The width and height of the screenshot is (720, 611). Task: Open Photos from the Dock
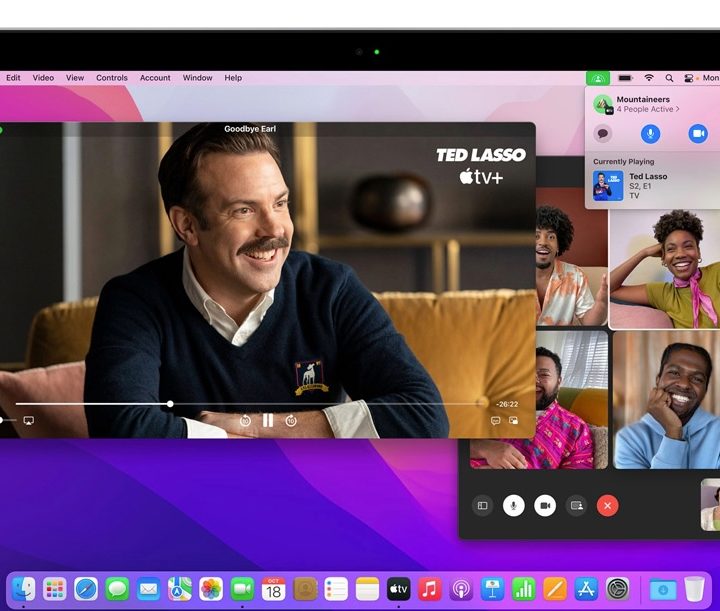(211, 589)
